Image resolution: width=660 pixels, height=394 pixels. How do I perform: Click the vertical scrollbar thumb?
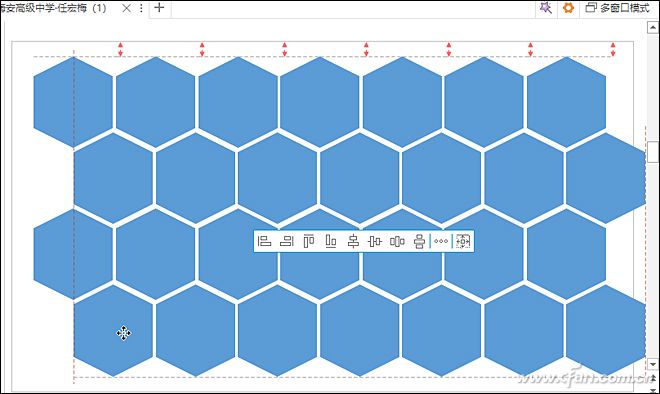652,152
